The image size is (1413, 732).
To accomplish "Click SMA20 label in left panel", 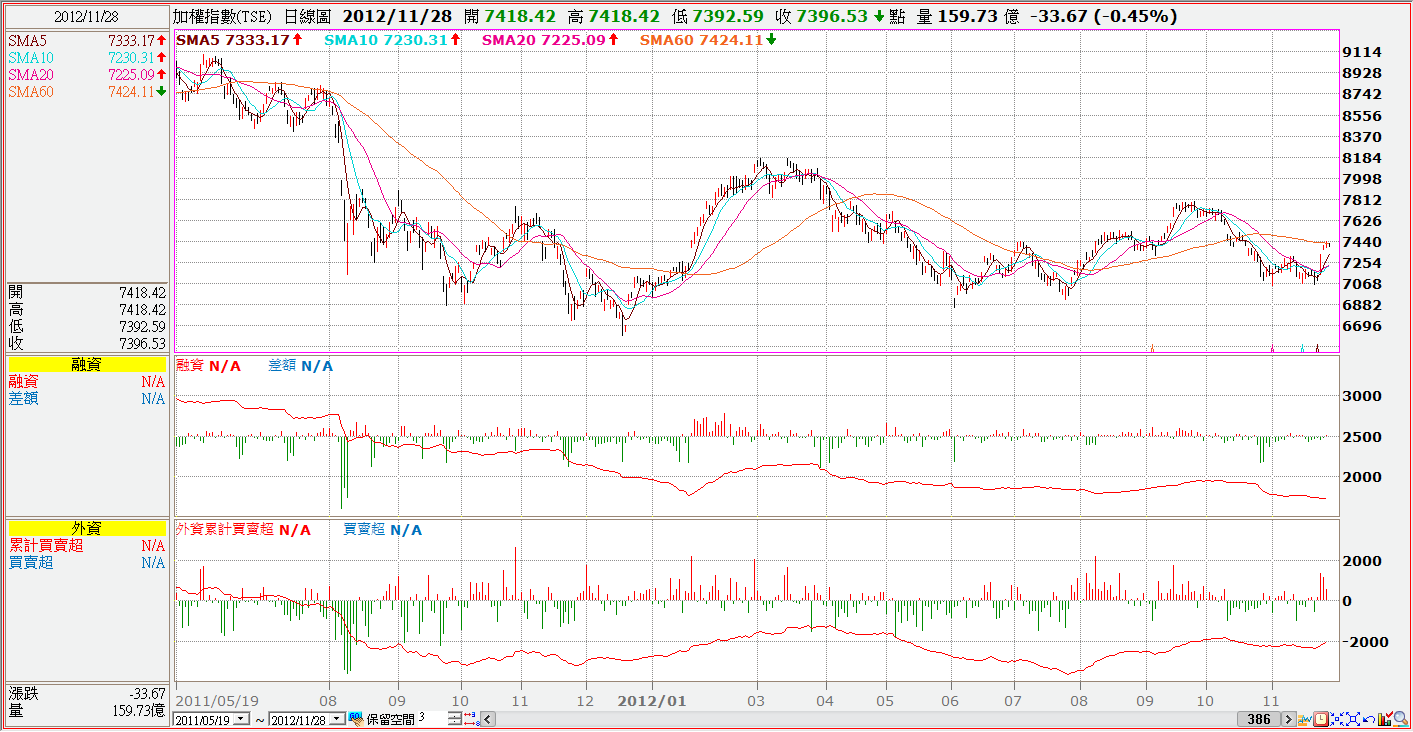I will pyautogui.click(x=31, y=75).
